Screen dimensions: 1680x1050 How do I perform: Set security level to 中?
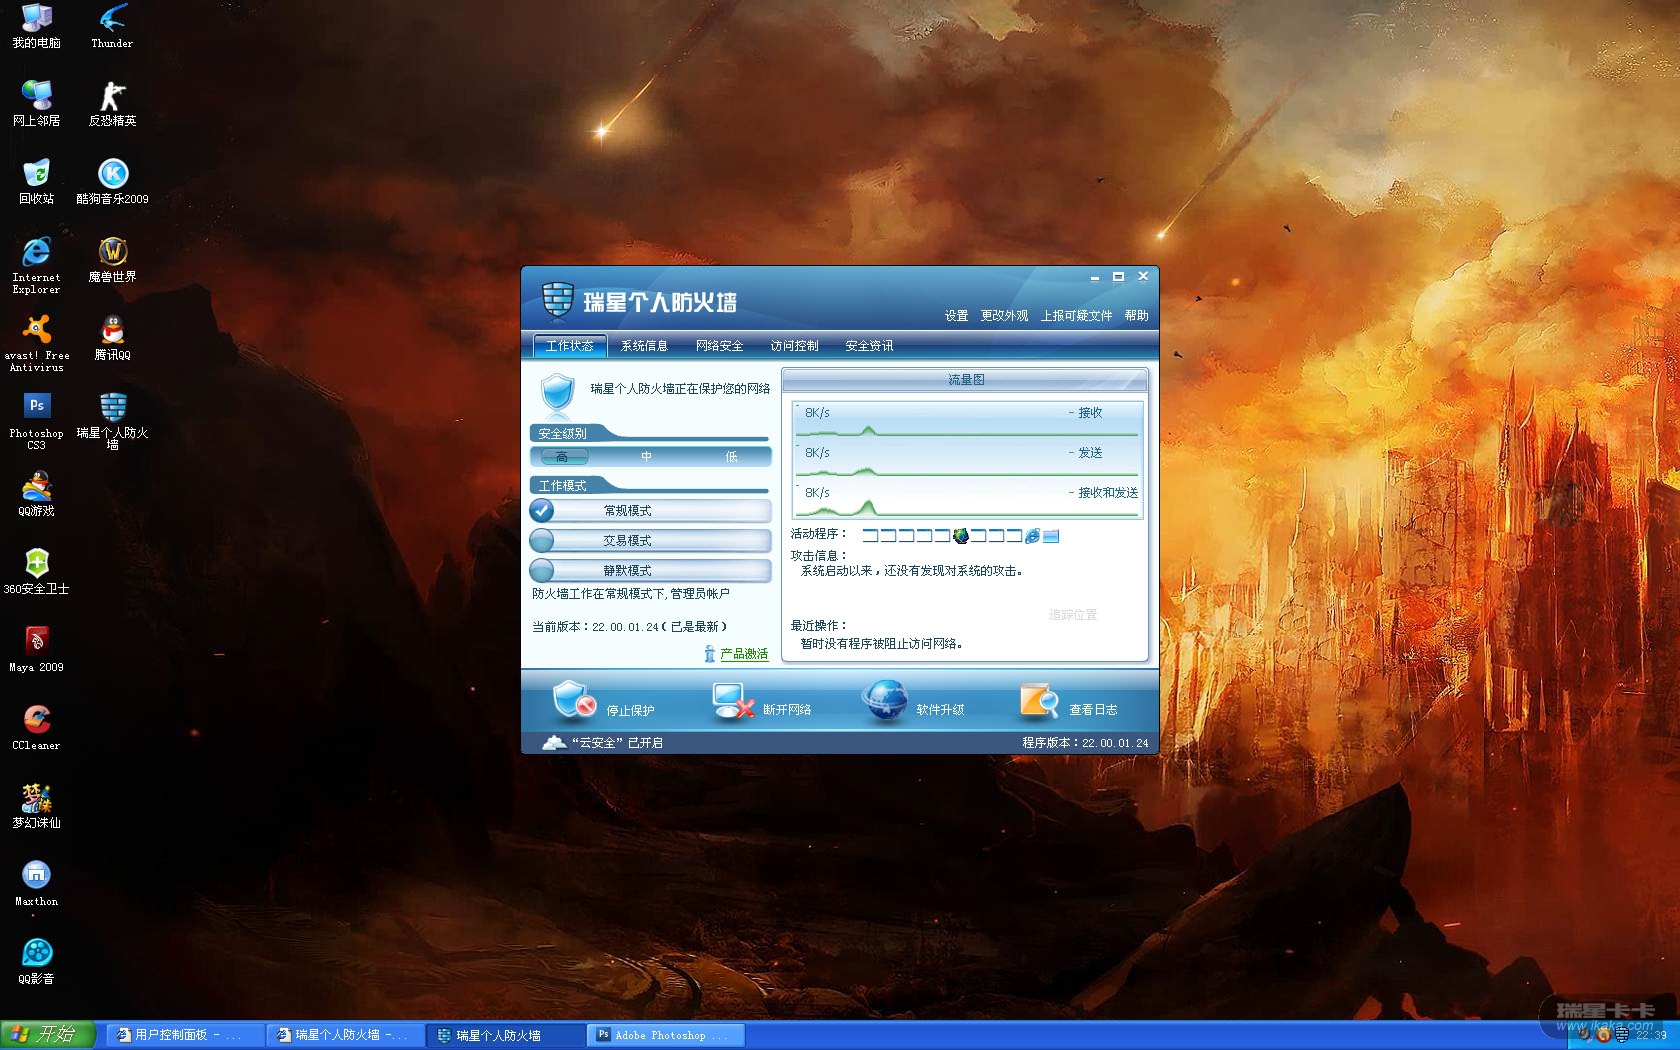646,457
